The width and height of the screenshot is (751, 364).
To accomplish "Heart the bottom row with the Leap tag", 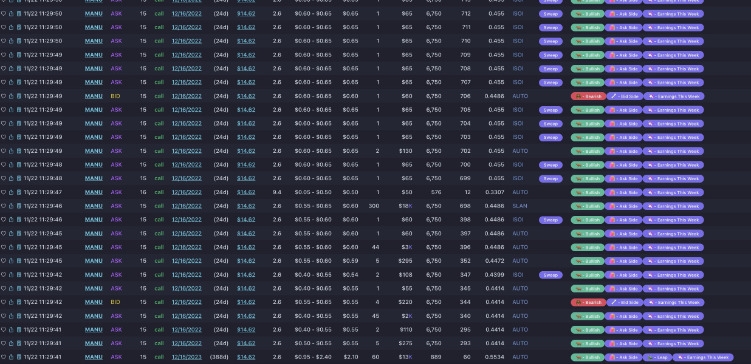I will 3,357.
